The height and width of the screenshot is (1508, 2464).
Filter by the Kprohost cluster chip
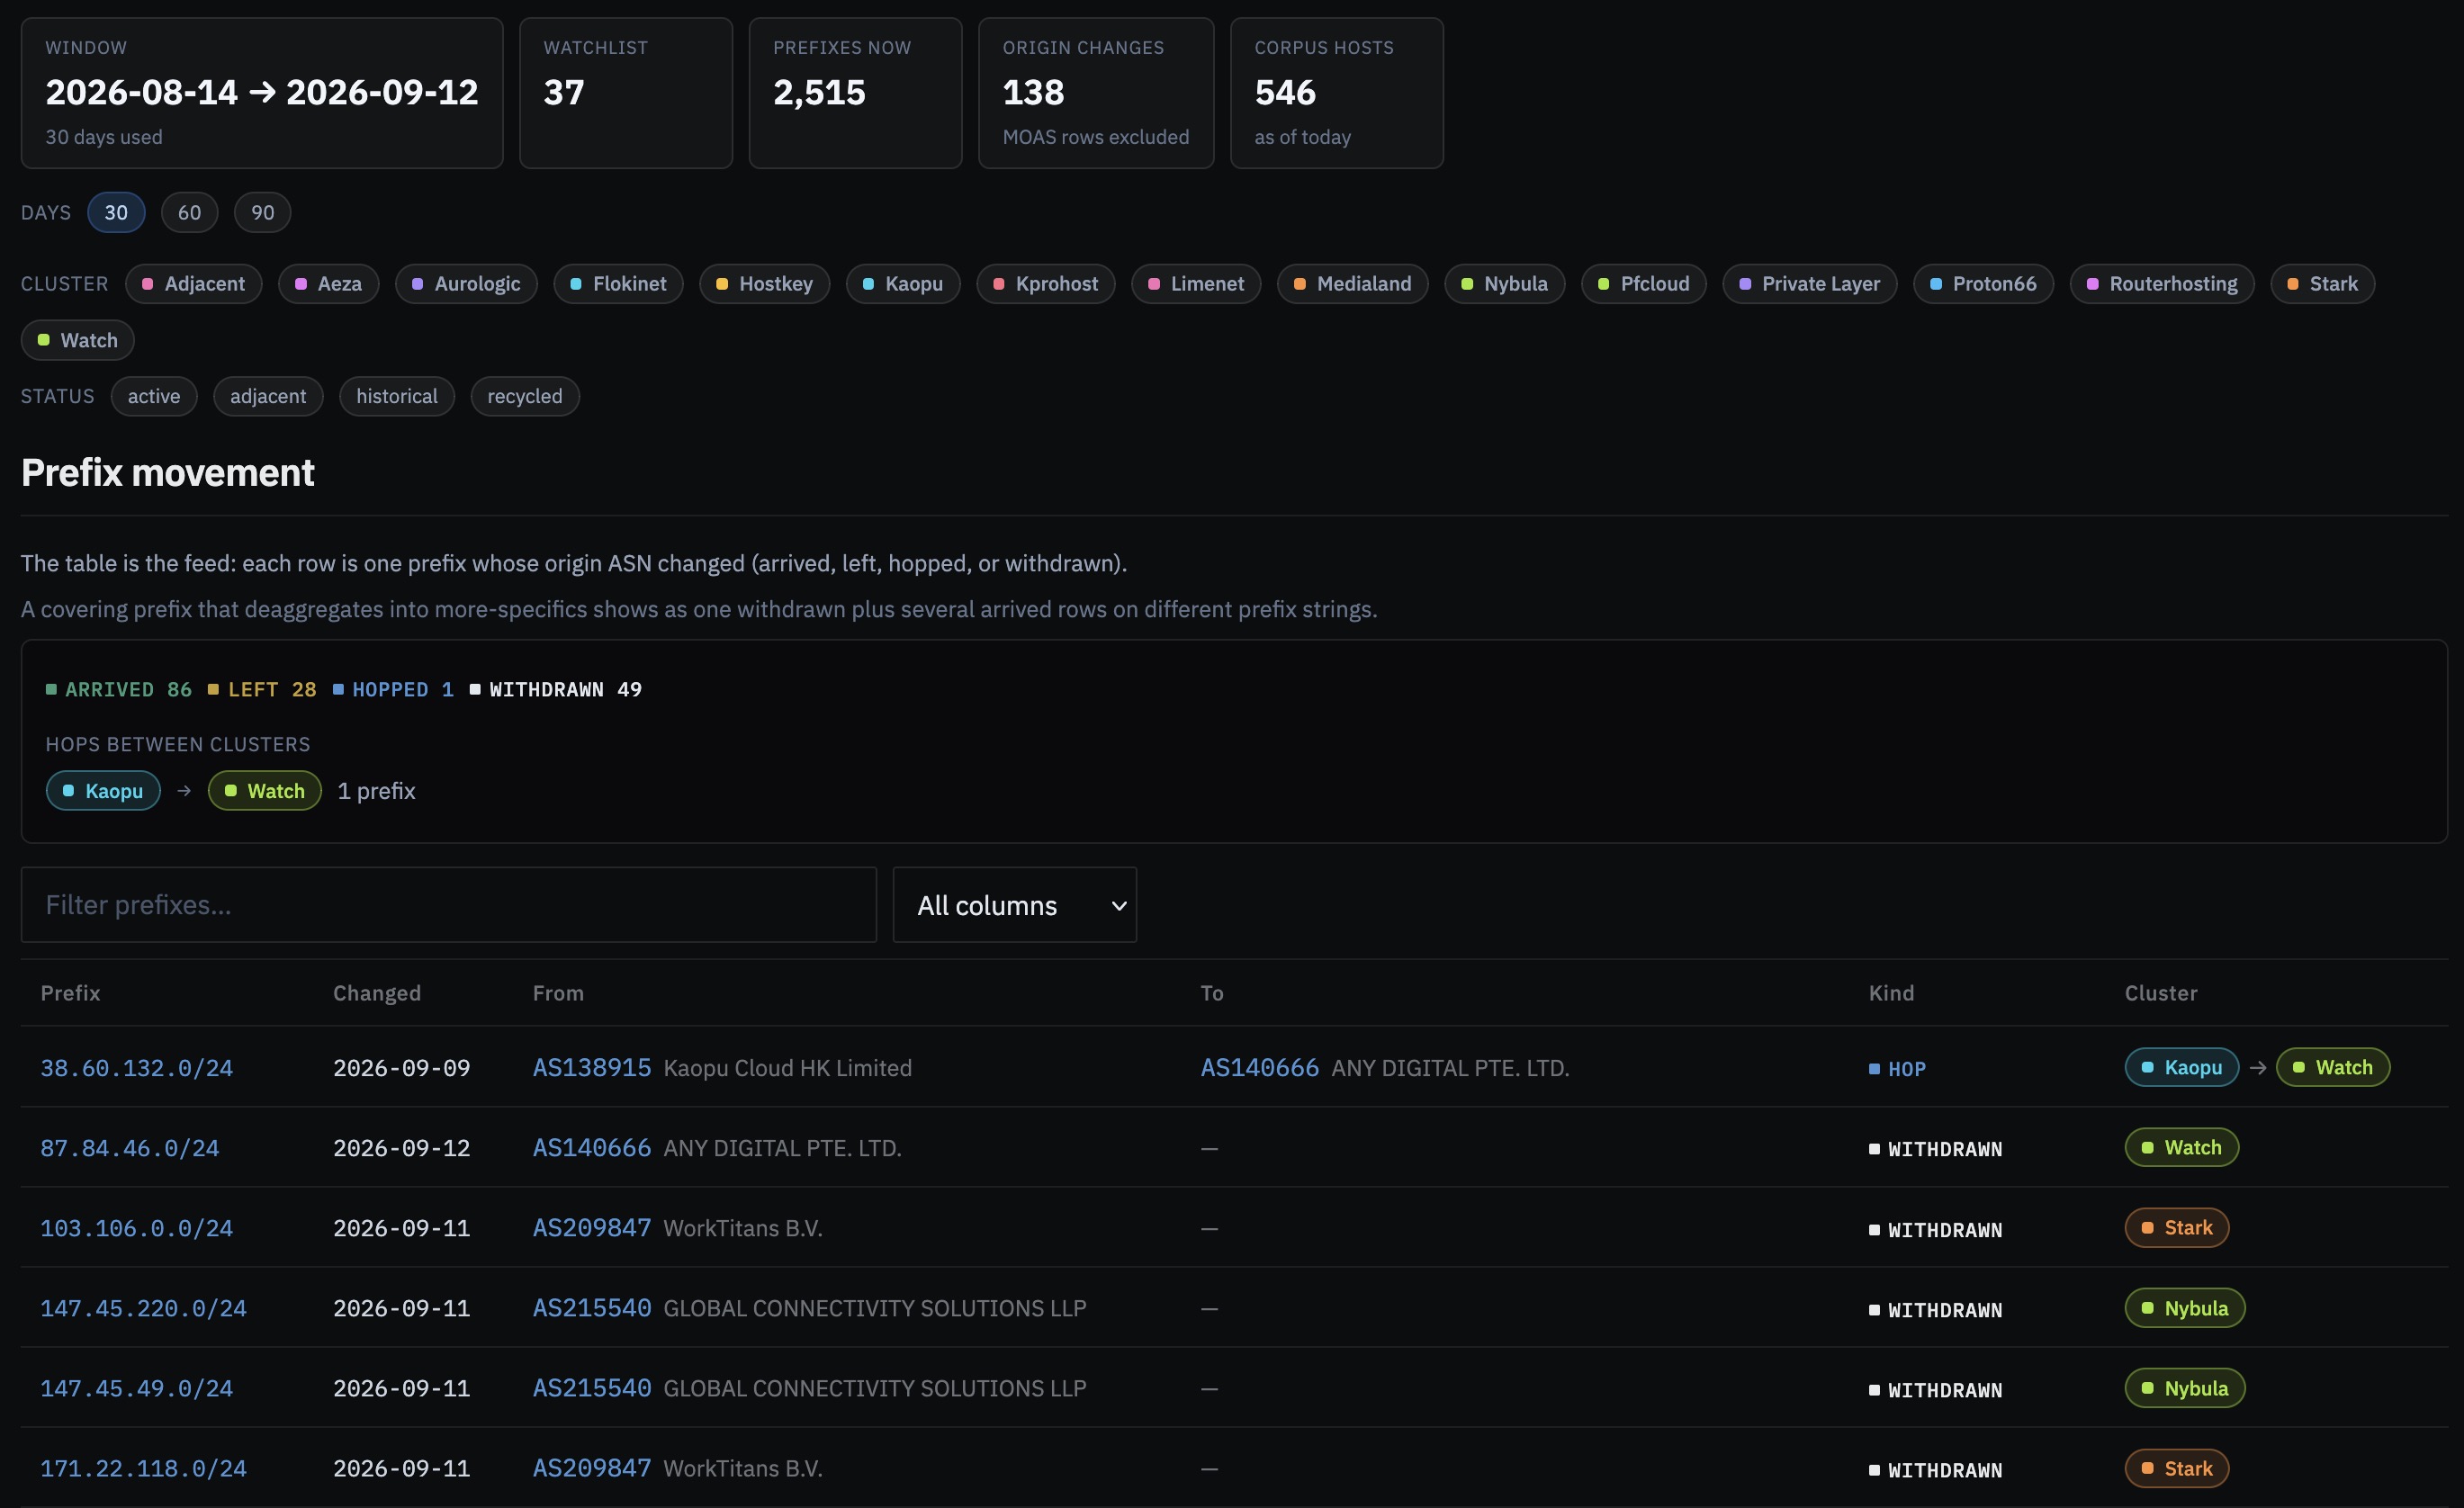click(x=1046, y=283)
